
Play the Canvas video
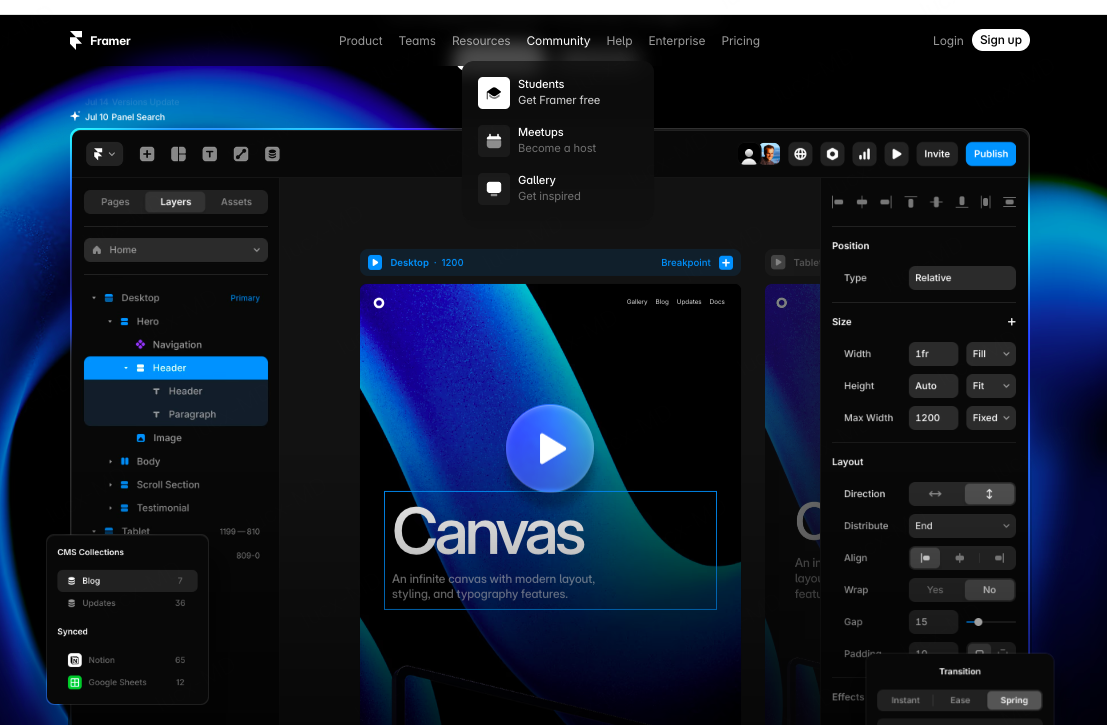click(550, 448)
